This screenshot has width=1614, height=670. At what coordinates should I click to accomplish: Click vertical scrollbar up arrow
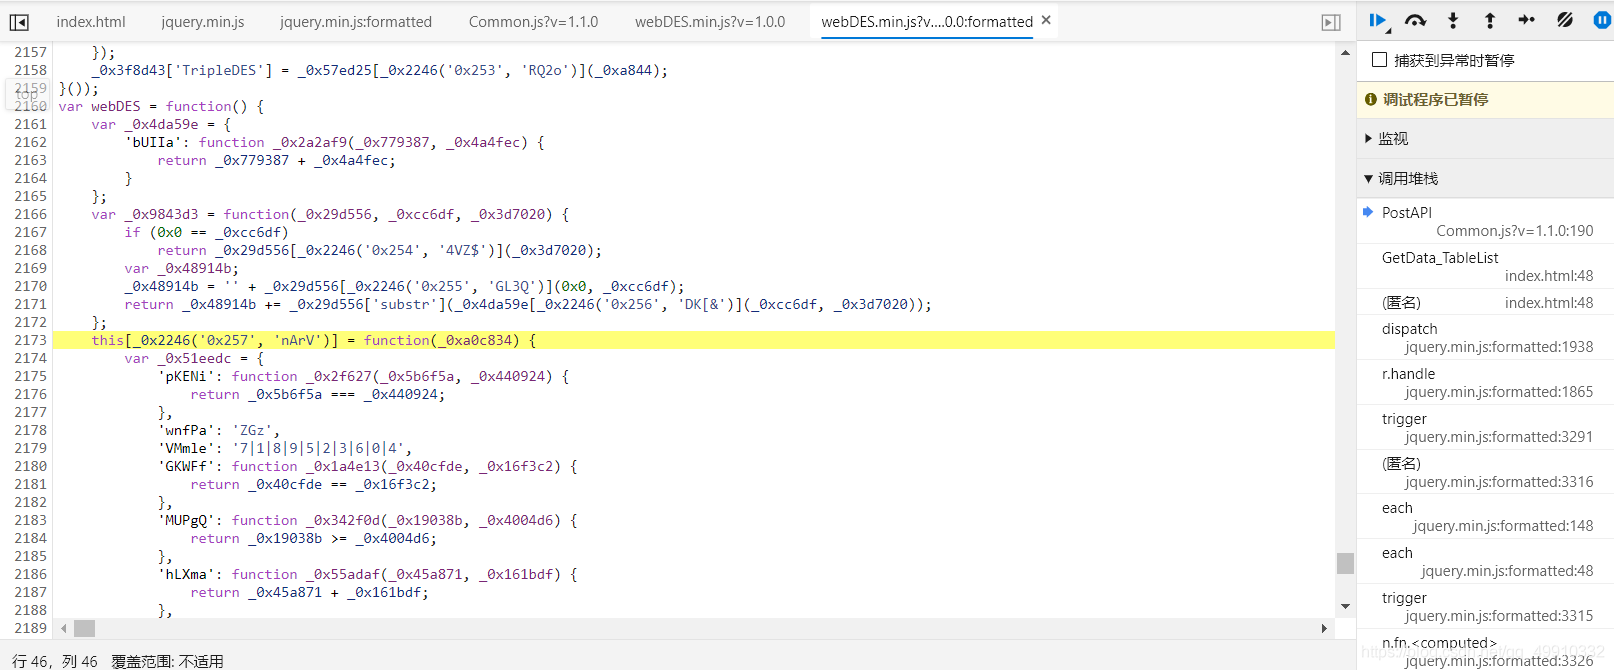tap(1345, 52)
